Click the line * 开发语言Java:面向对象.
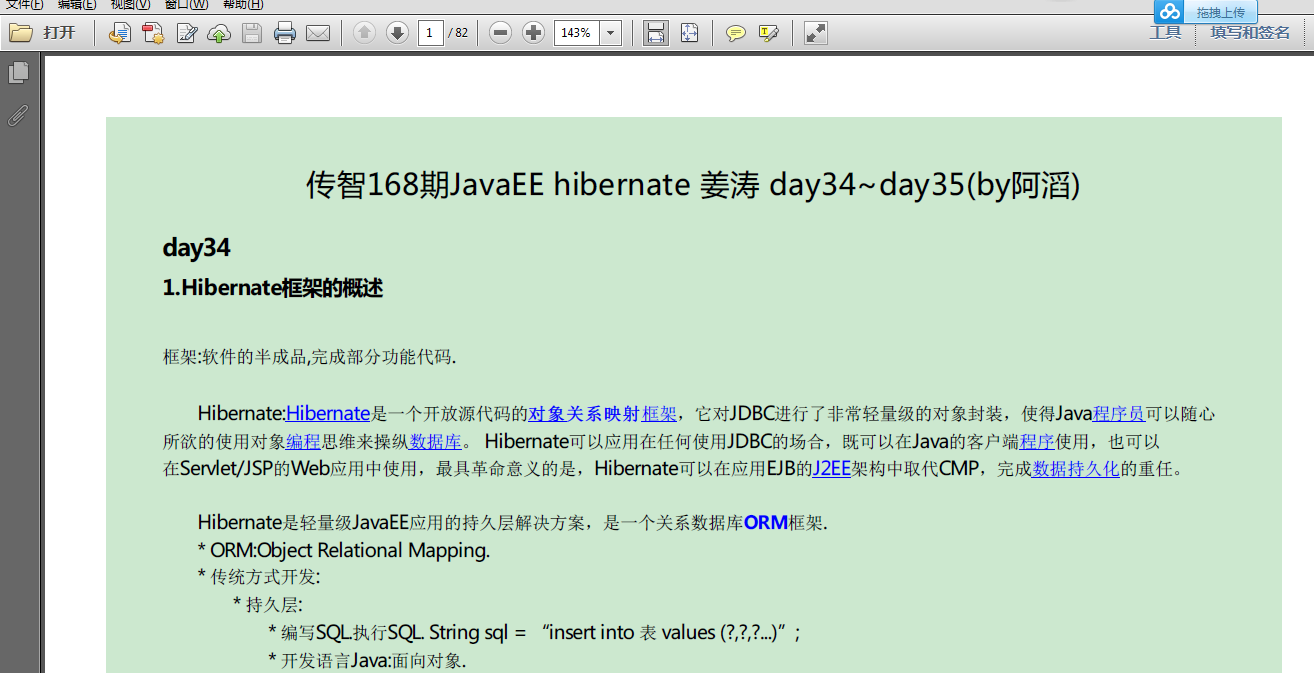The height and width of the screenshot is (673, 1314). click(367, 660)
